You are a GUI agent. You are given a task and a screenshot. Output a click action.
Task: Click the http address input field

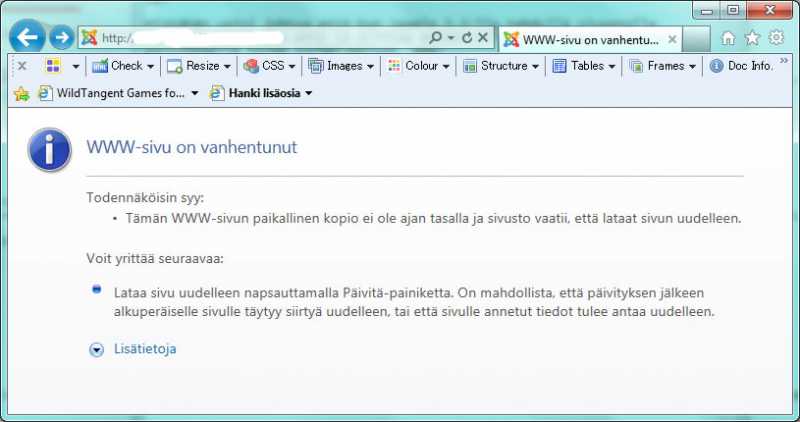(x=260, y=38)
